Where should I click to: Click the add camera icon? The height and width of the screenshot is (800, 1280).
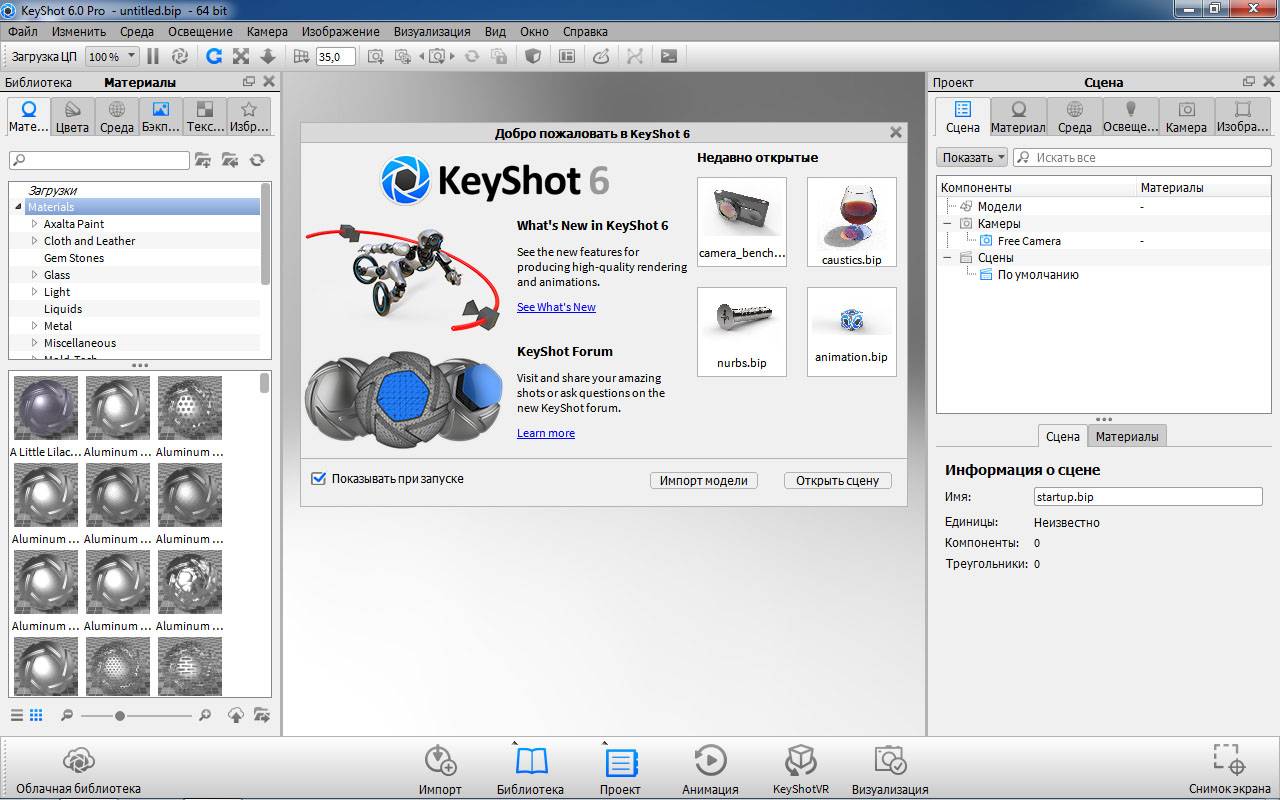point(376,57)
